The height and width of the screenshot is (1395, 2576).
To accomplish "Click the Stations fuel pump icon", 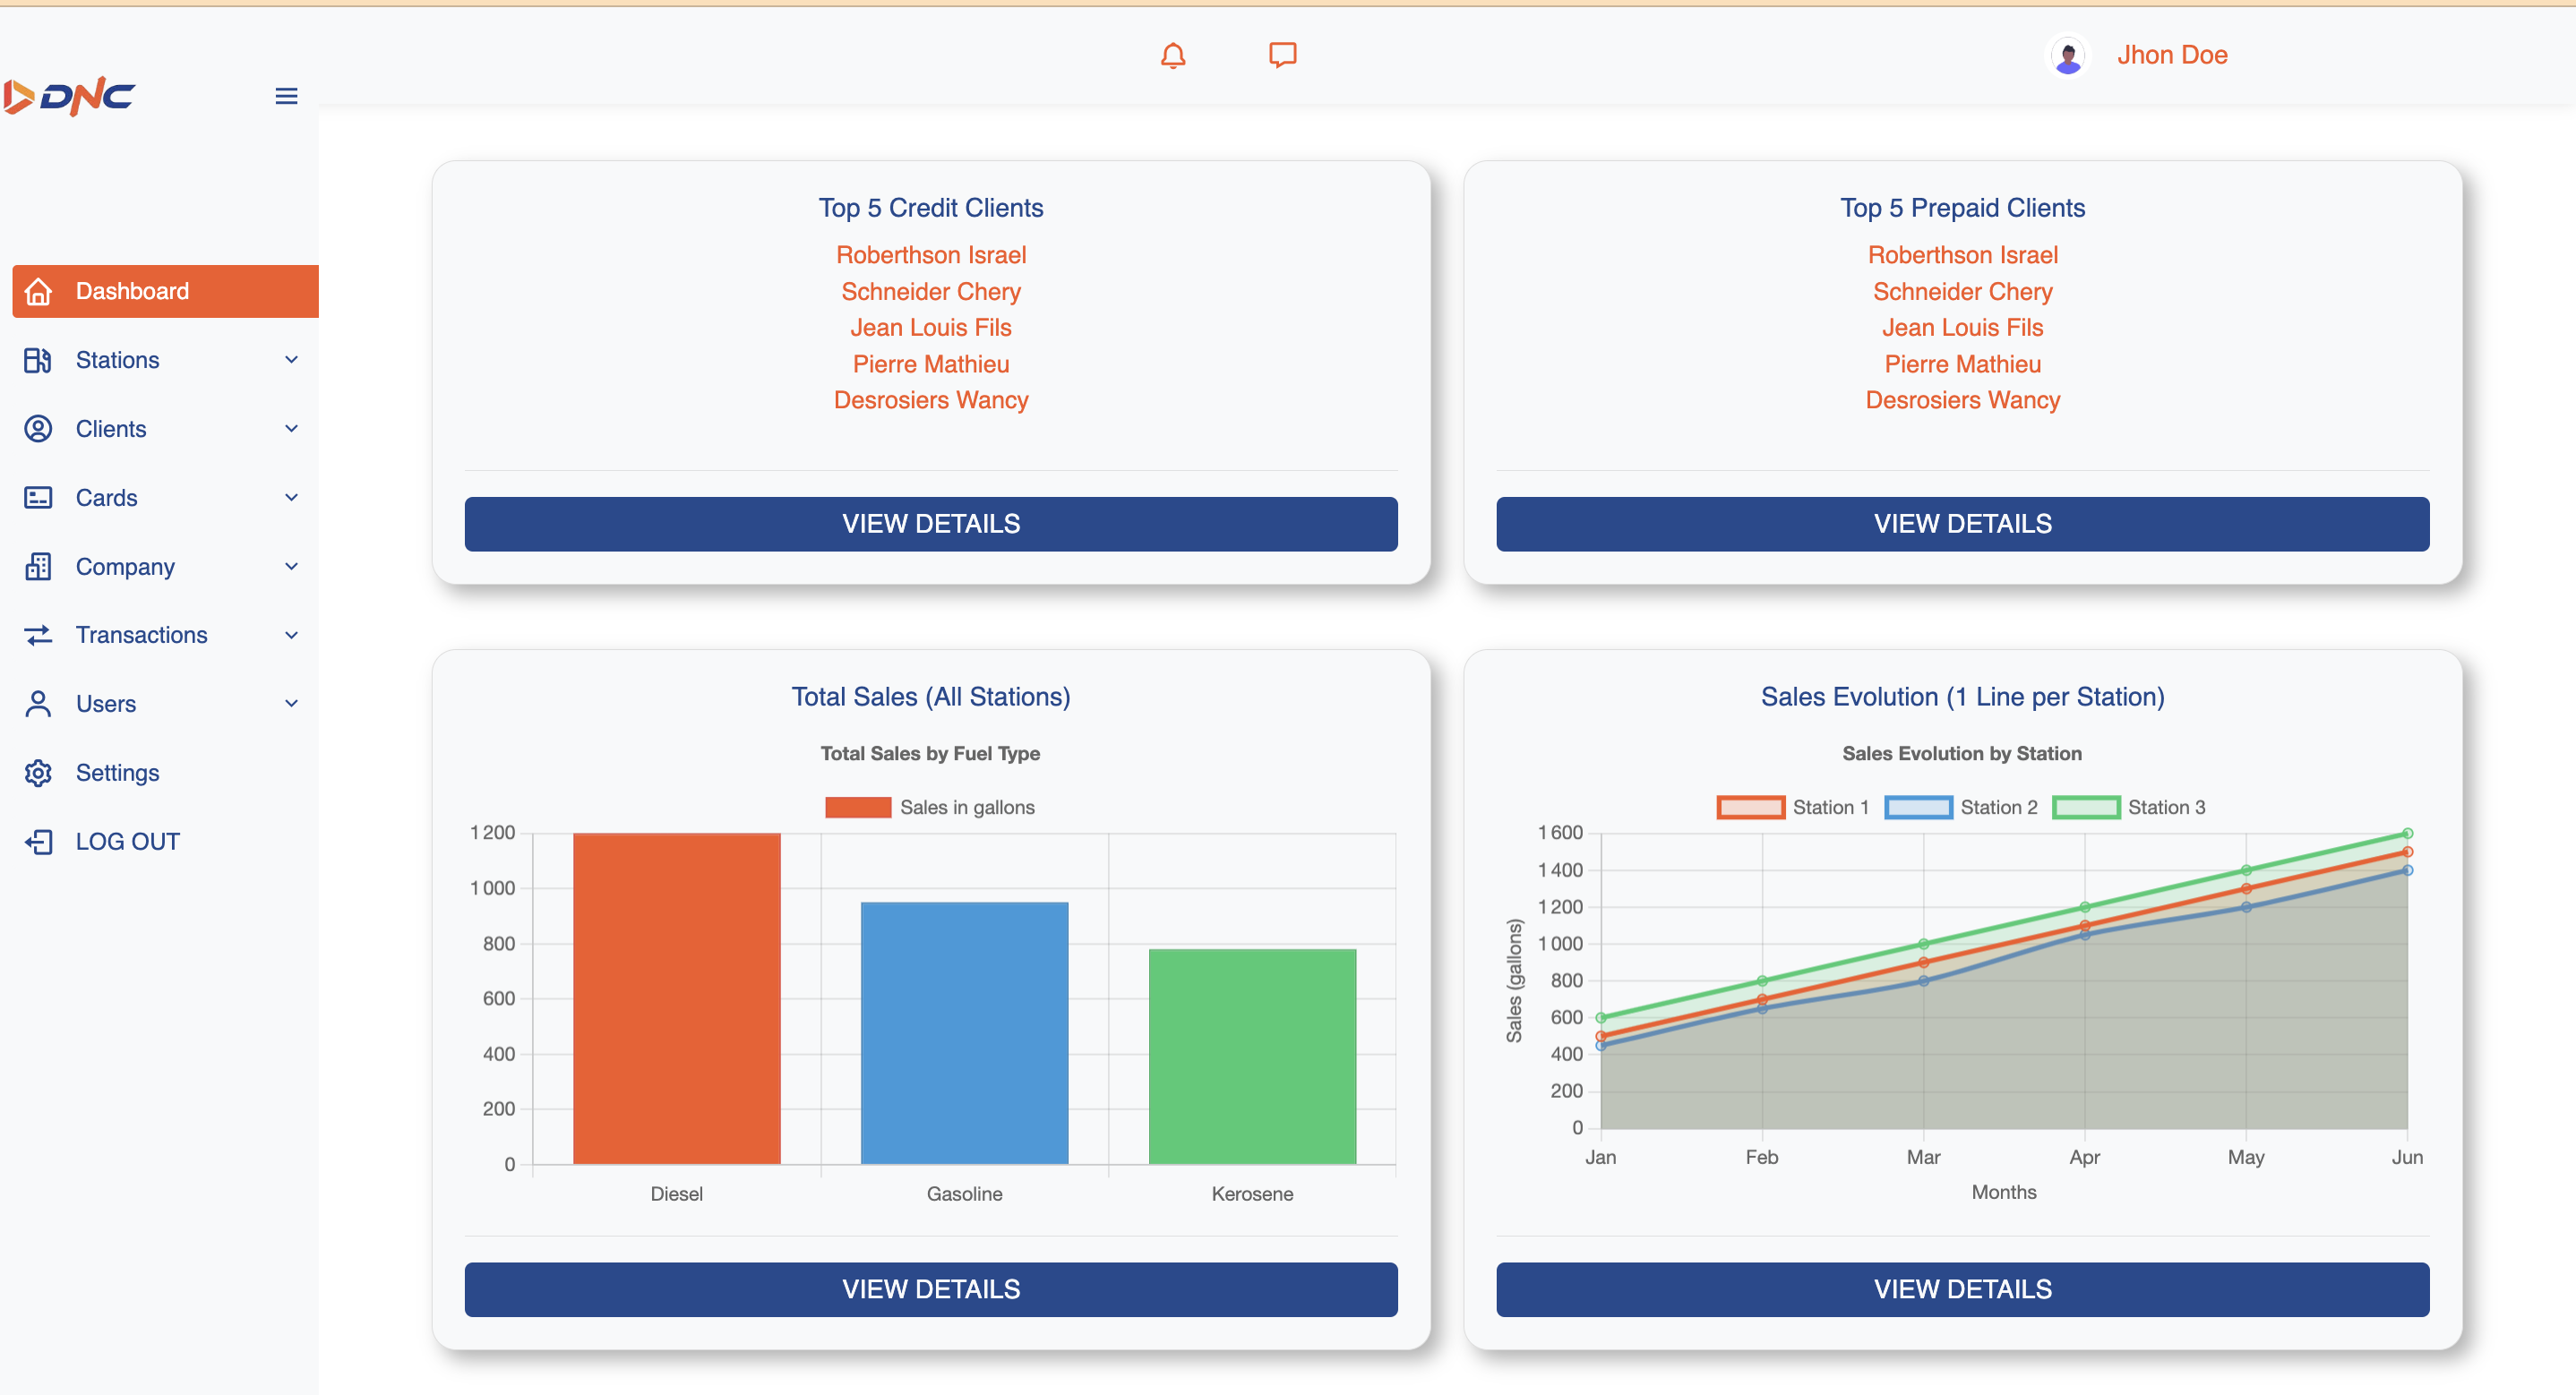I will click(x=38, y=360).
